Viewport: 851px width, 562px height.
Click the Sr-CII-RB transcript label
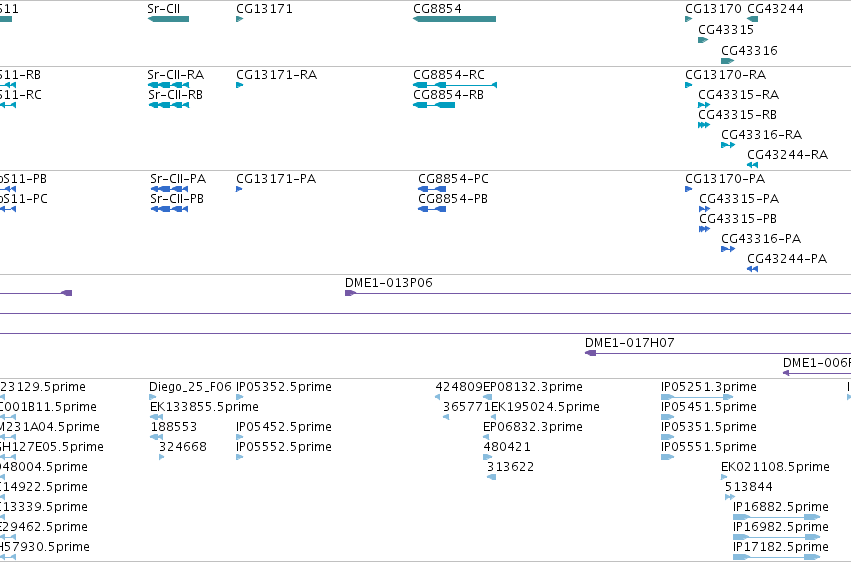coord(175,94)
